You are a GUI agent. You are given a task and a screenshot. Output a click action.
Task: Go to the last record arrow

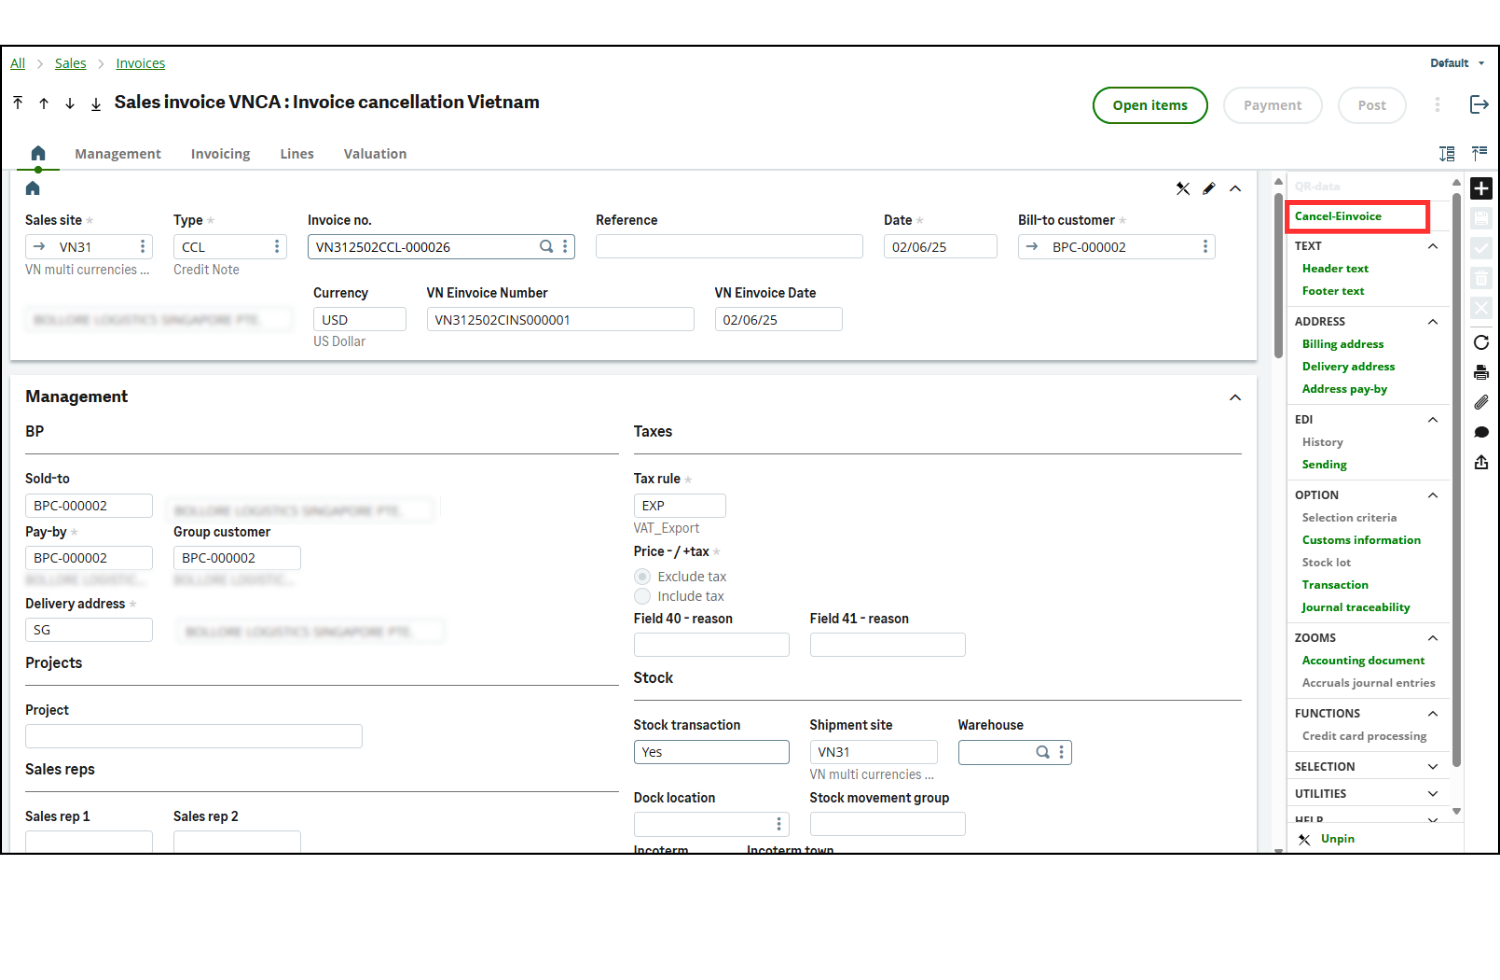tap(96, 103)
